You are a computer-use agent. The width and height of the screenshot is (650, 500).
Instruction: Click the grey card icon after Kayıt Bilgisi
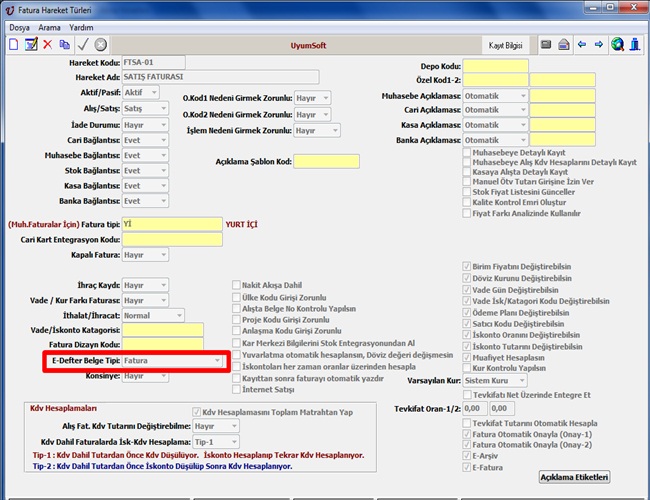click(546, 44)
